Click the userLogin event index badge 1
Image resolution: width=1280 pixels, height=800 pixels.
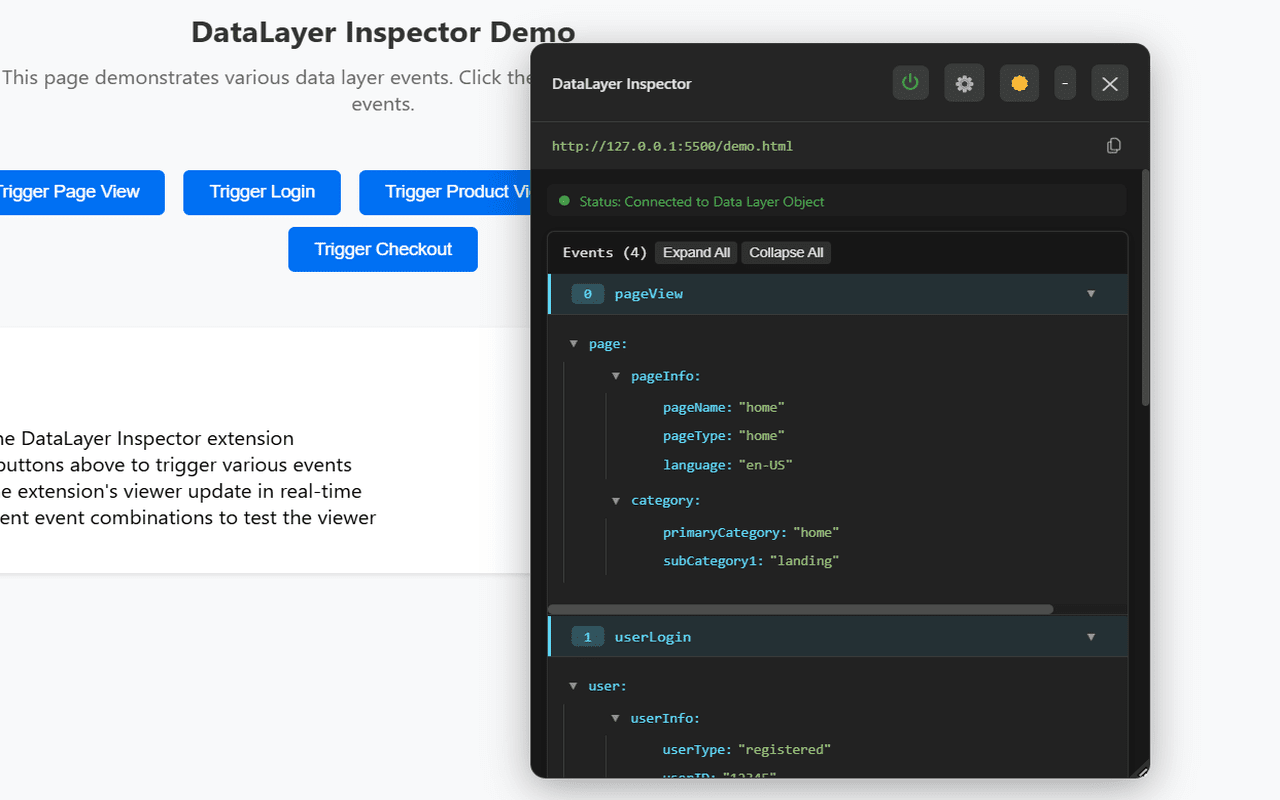tap(588, 636)
